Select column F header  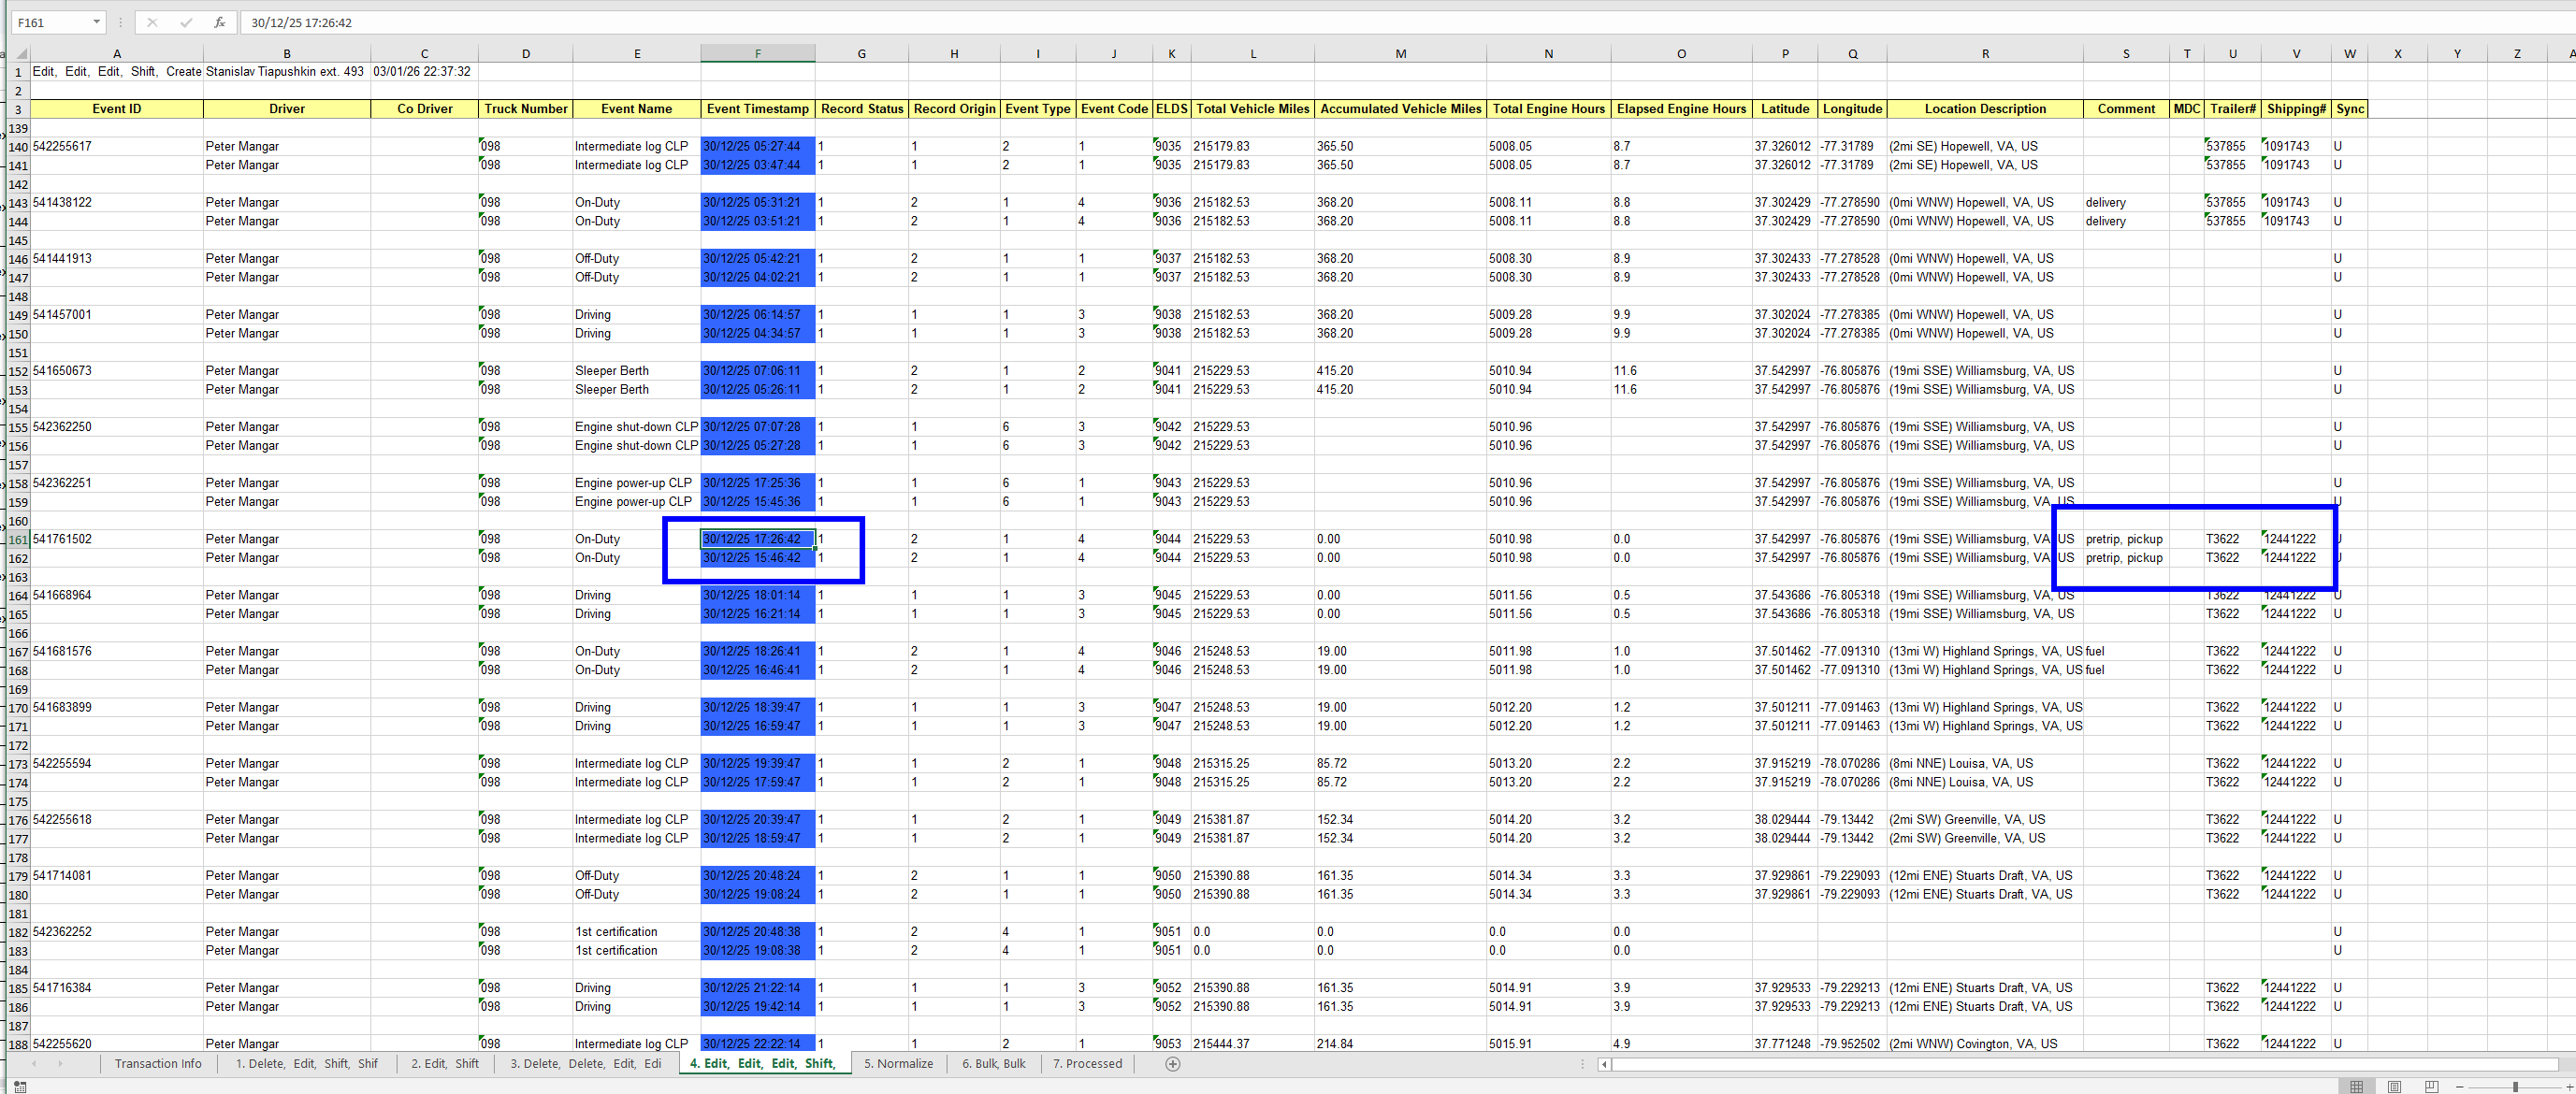coord(757,54)
